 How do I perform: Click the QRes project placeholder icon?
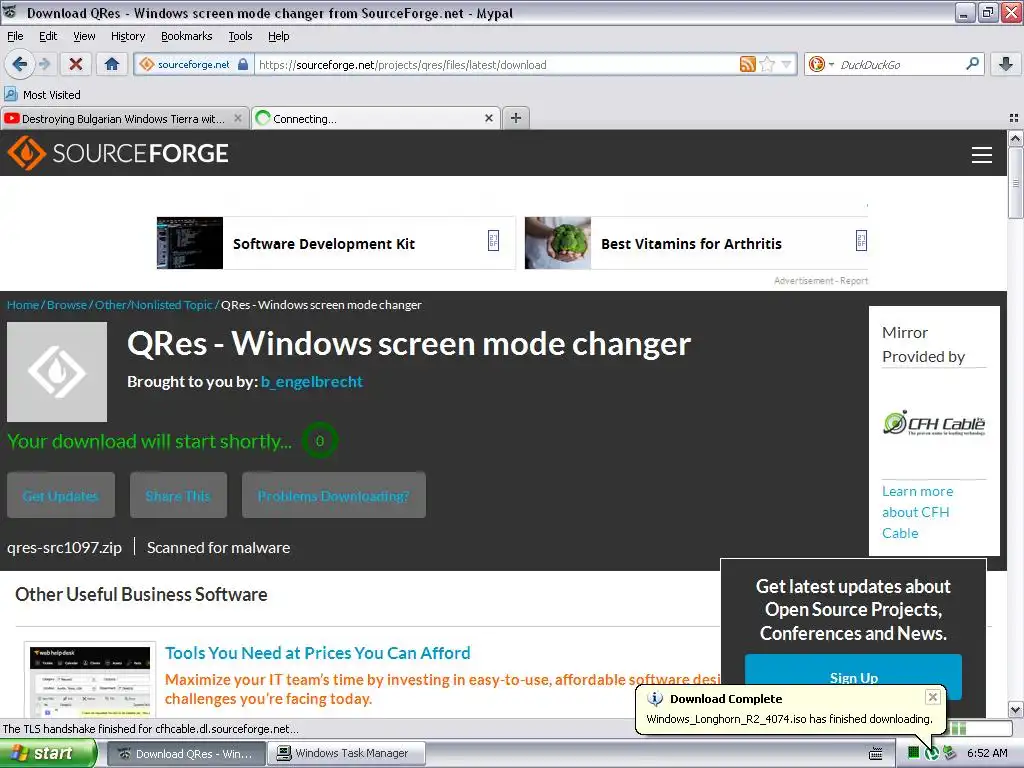(57, 372)
